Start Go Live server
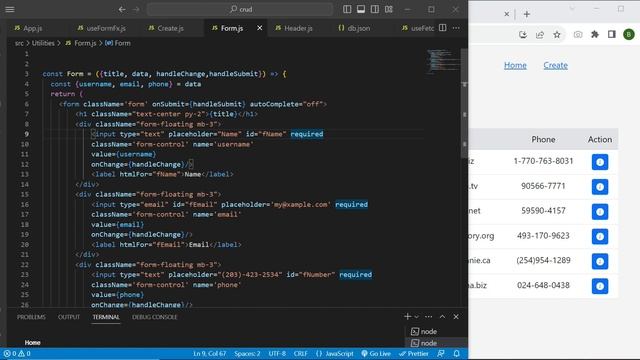 376,353
